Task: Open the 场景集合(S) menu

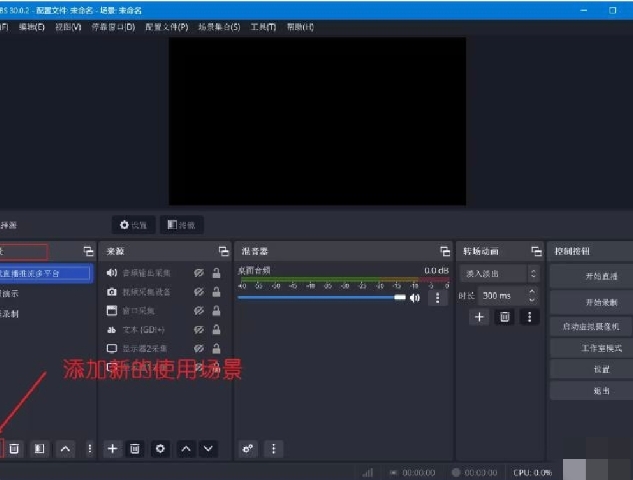Action: pos(219,27)
